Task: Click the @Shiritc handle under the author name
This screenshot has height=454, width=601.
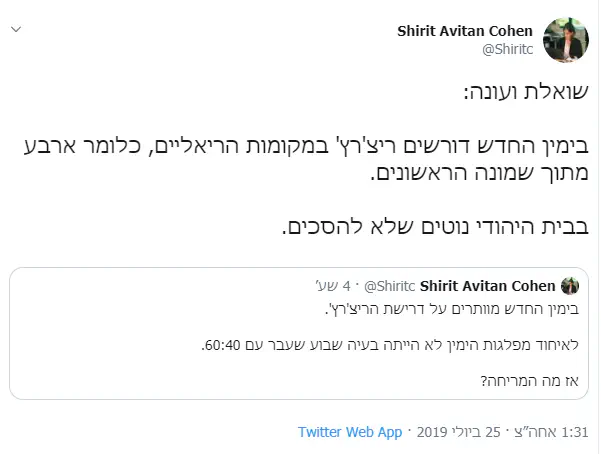Action: [x=509, y=48]
